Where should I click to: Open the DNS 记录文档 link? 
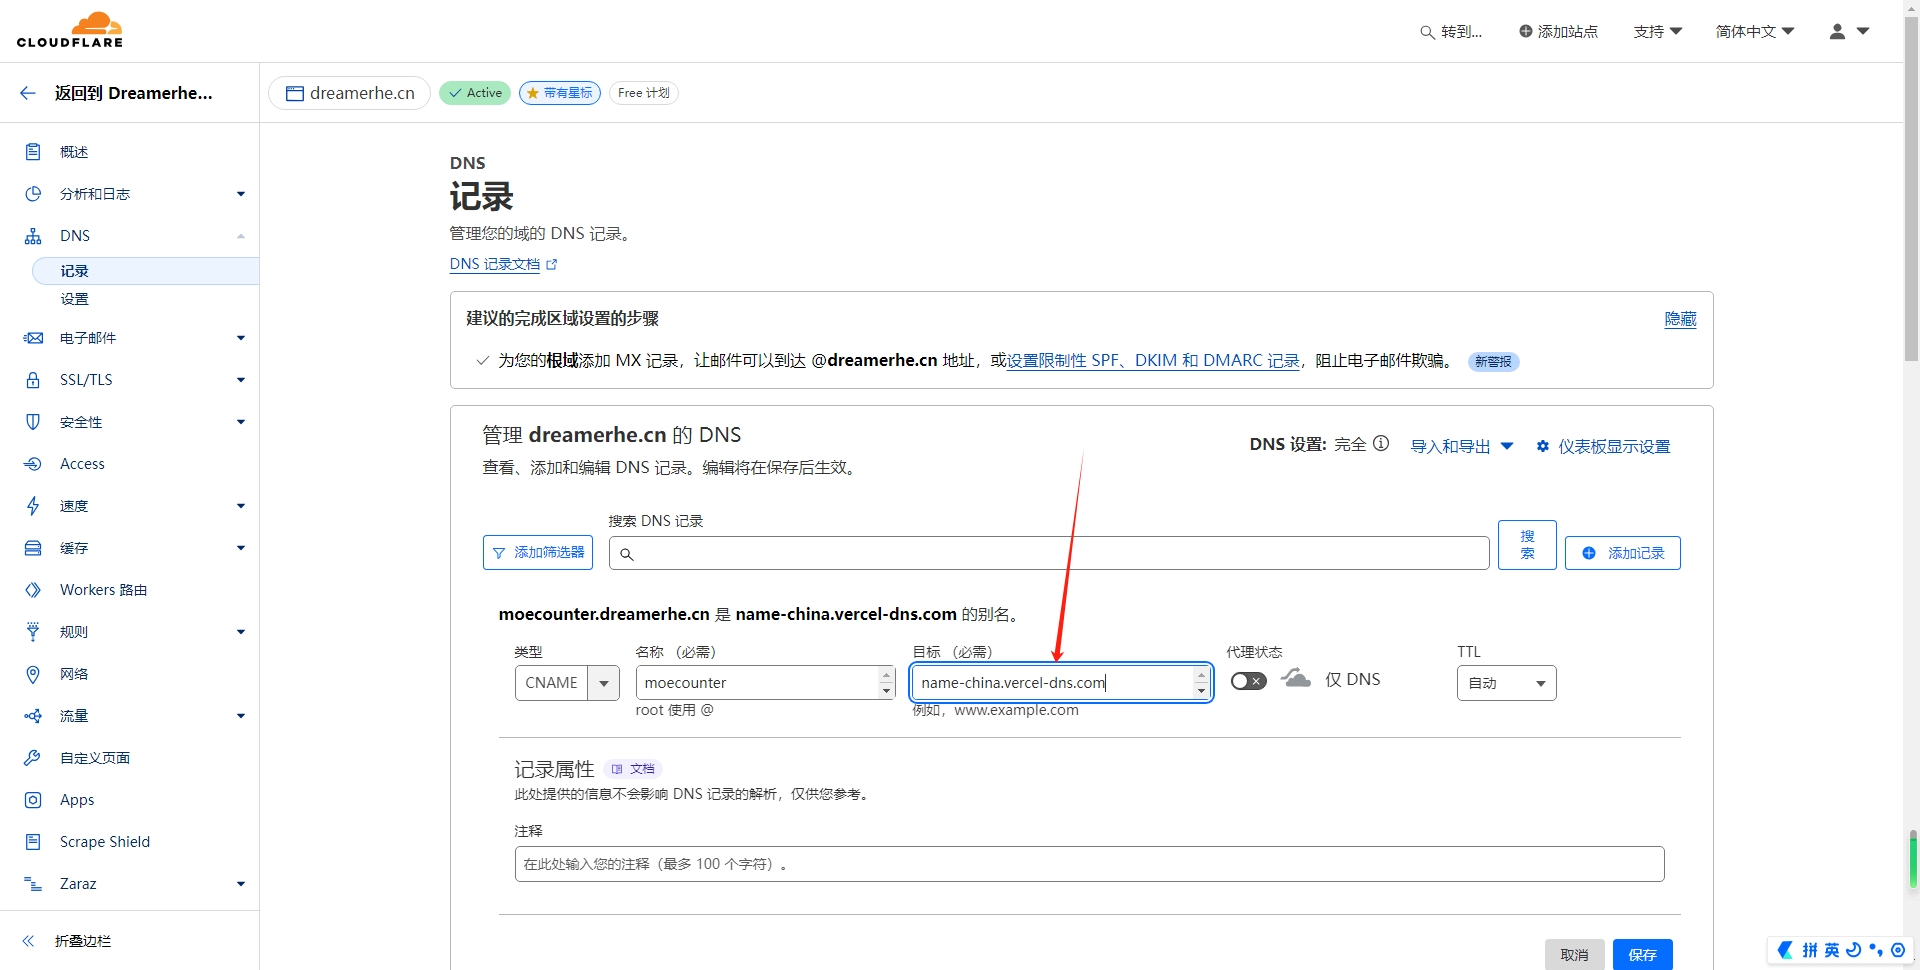click(x=503, y=264)
